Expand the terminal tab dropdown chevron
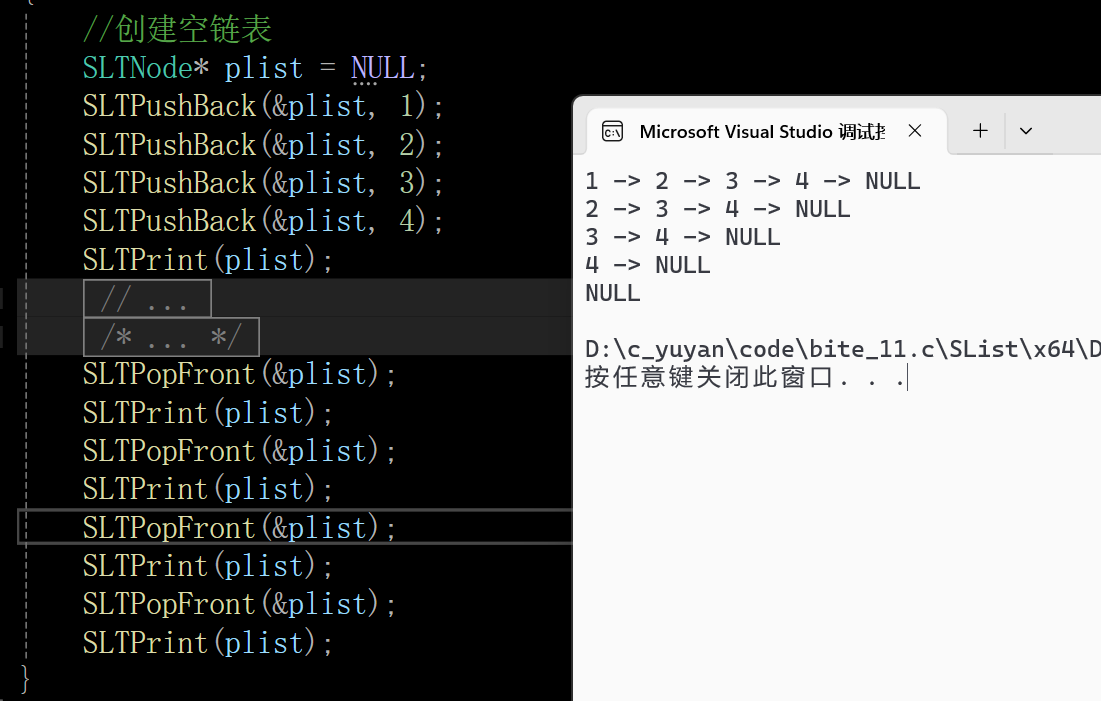 1026,131
